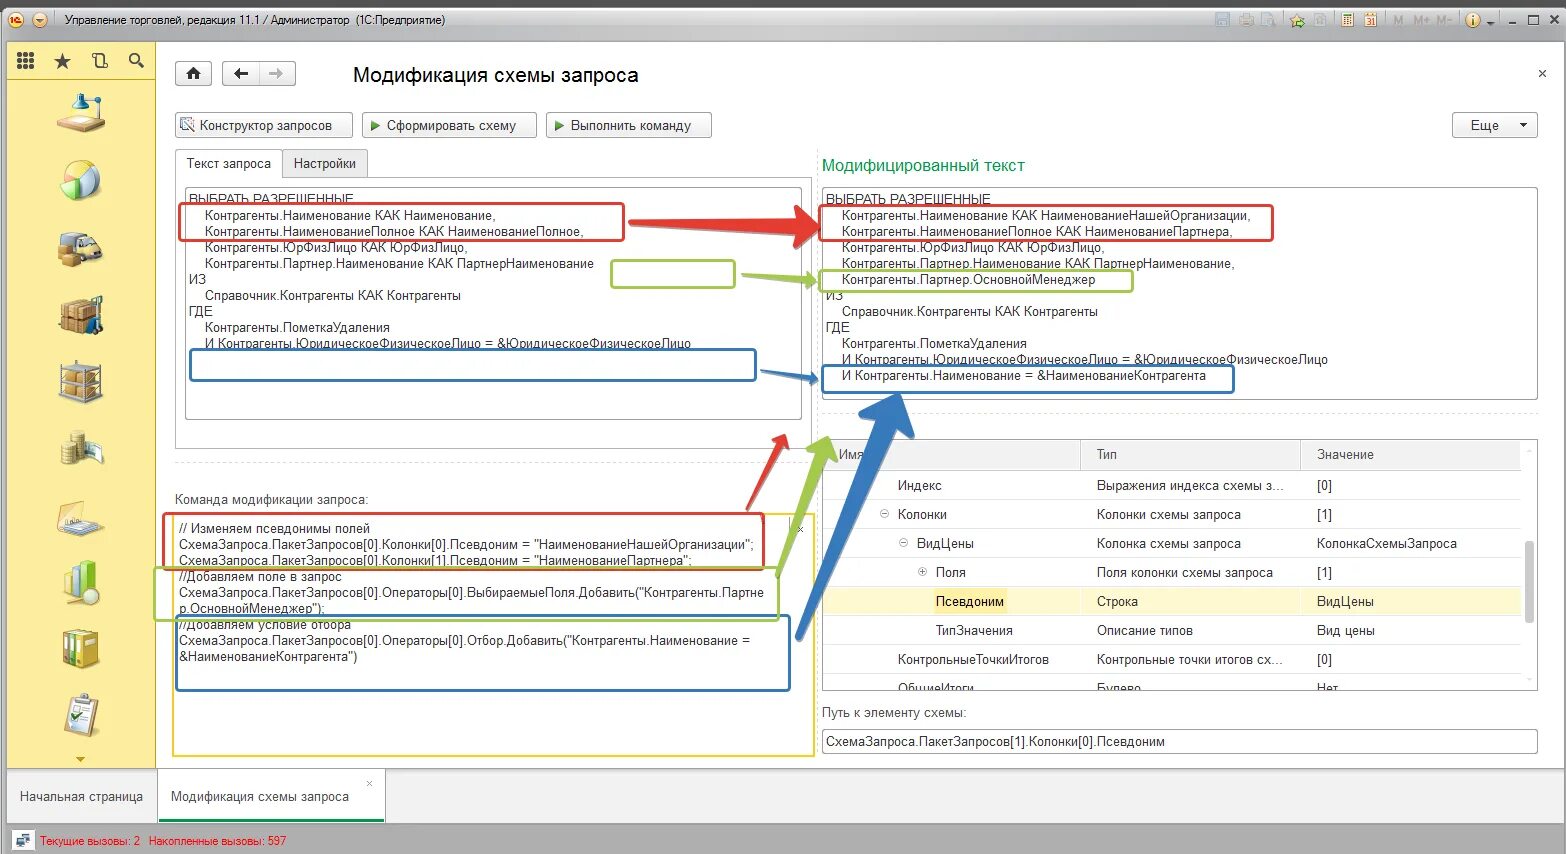
Task: Open the desk lamp section in sidebar
Action: 81,113
